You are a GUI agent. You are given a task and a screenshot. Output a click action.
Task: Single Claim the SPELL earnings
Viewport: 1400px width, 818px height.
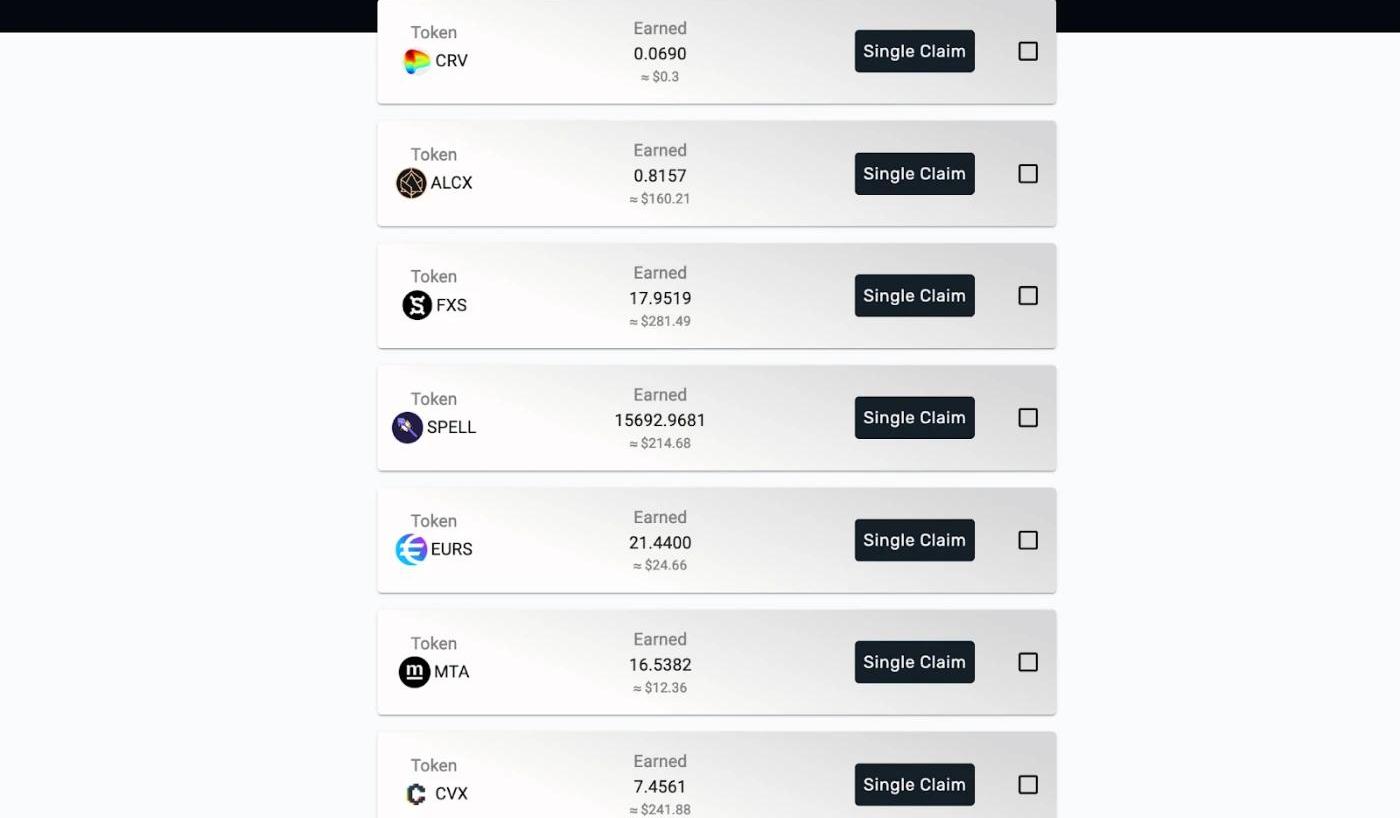[914, 418]
